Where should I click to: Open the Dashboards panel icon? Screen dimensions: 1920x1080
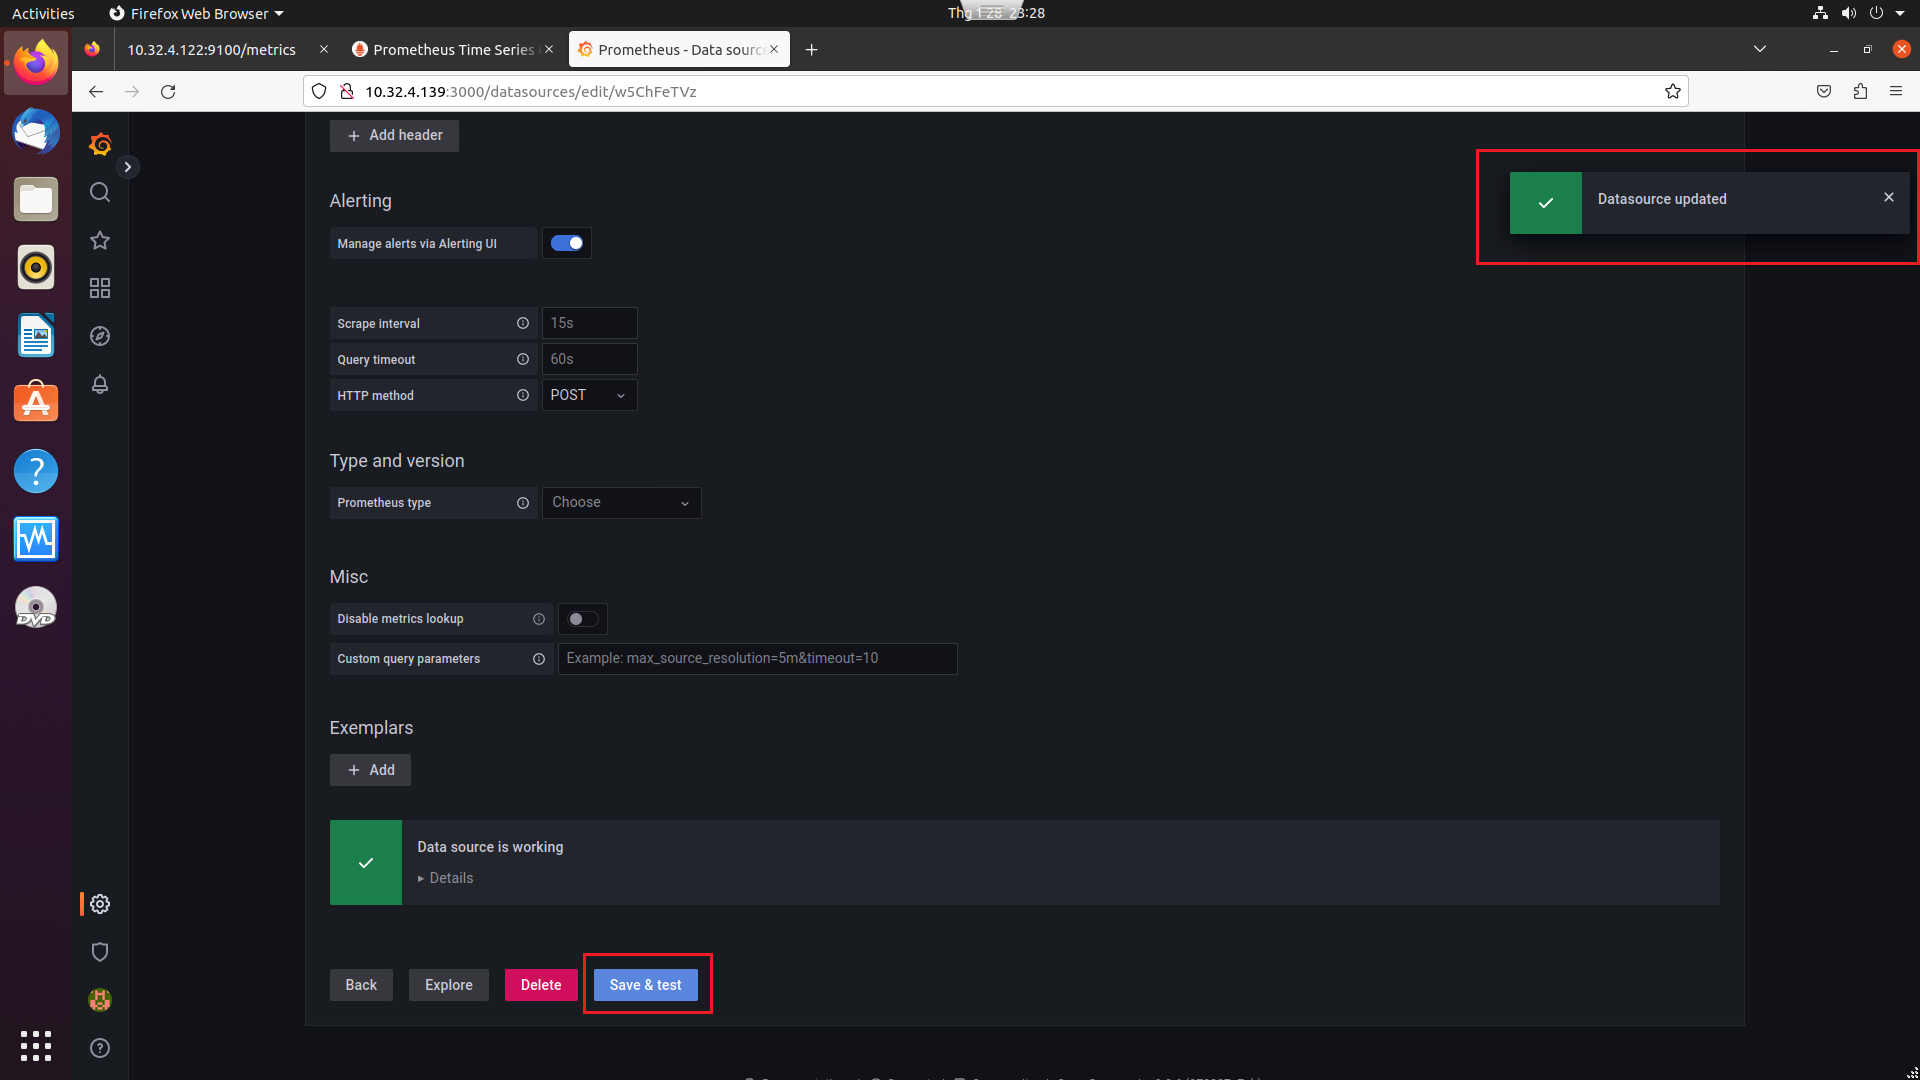(x=99, y=288)
